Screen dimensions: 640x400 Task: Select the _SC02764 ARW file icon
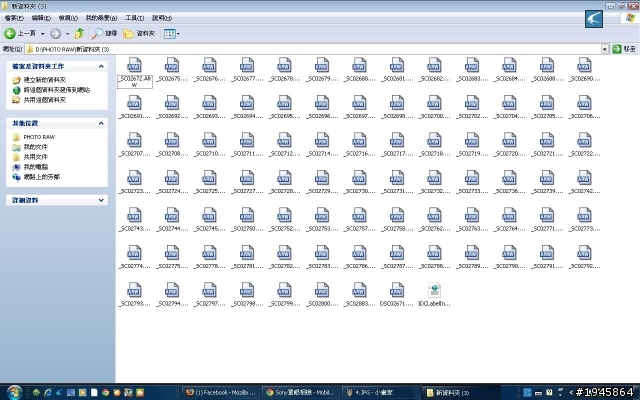(509, 216)
